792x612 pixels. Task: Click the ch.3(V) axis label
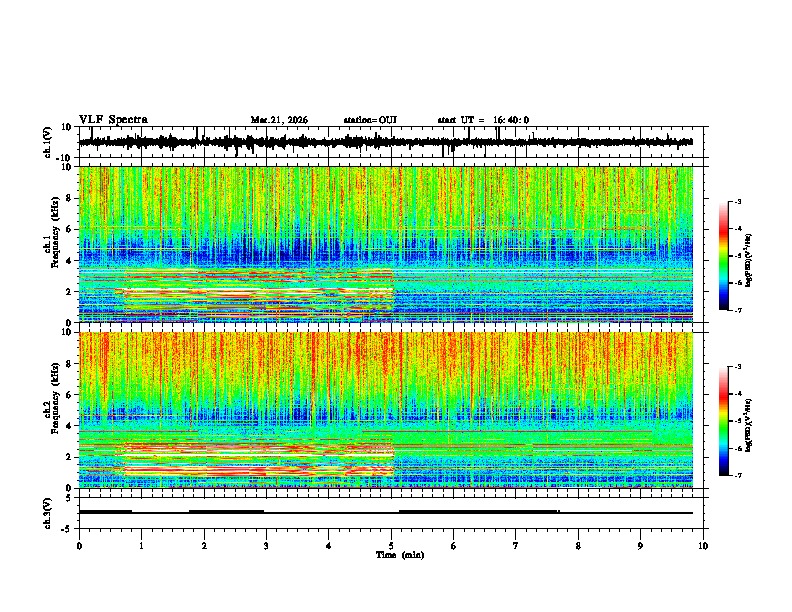click(48, 513)
